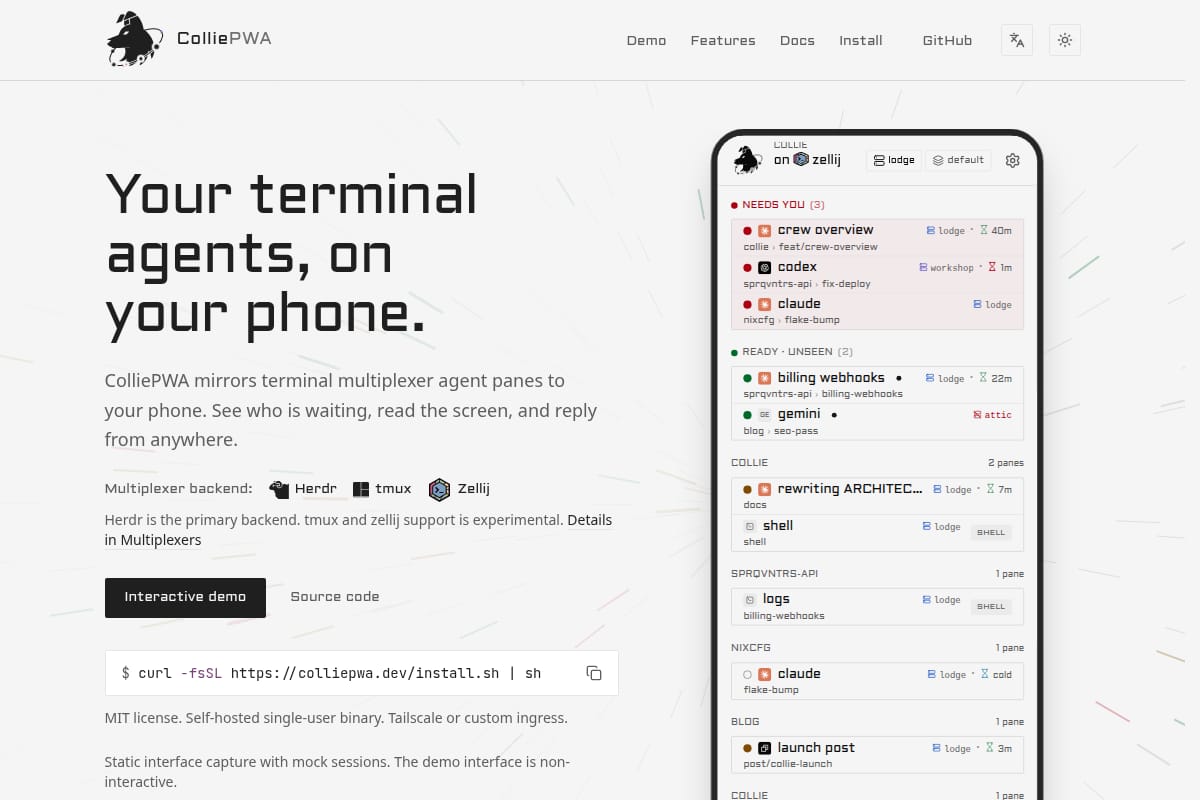Open the Source code link
This screenshot has width=1200, height=800.
pyautogui.click(x=335, y=597)
